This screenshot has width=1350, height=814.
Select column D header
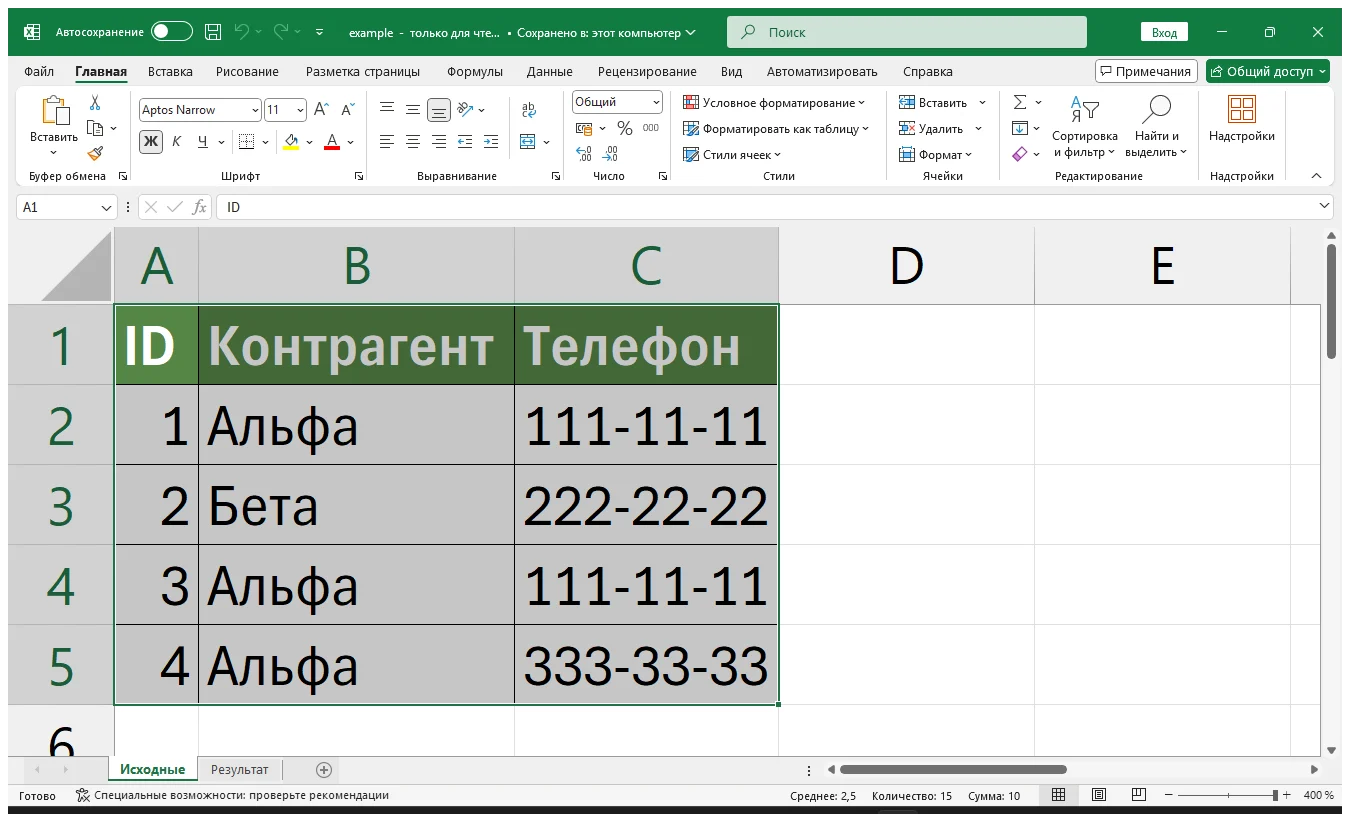click(x=906, y=266)
